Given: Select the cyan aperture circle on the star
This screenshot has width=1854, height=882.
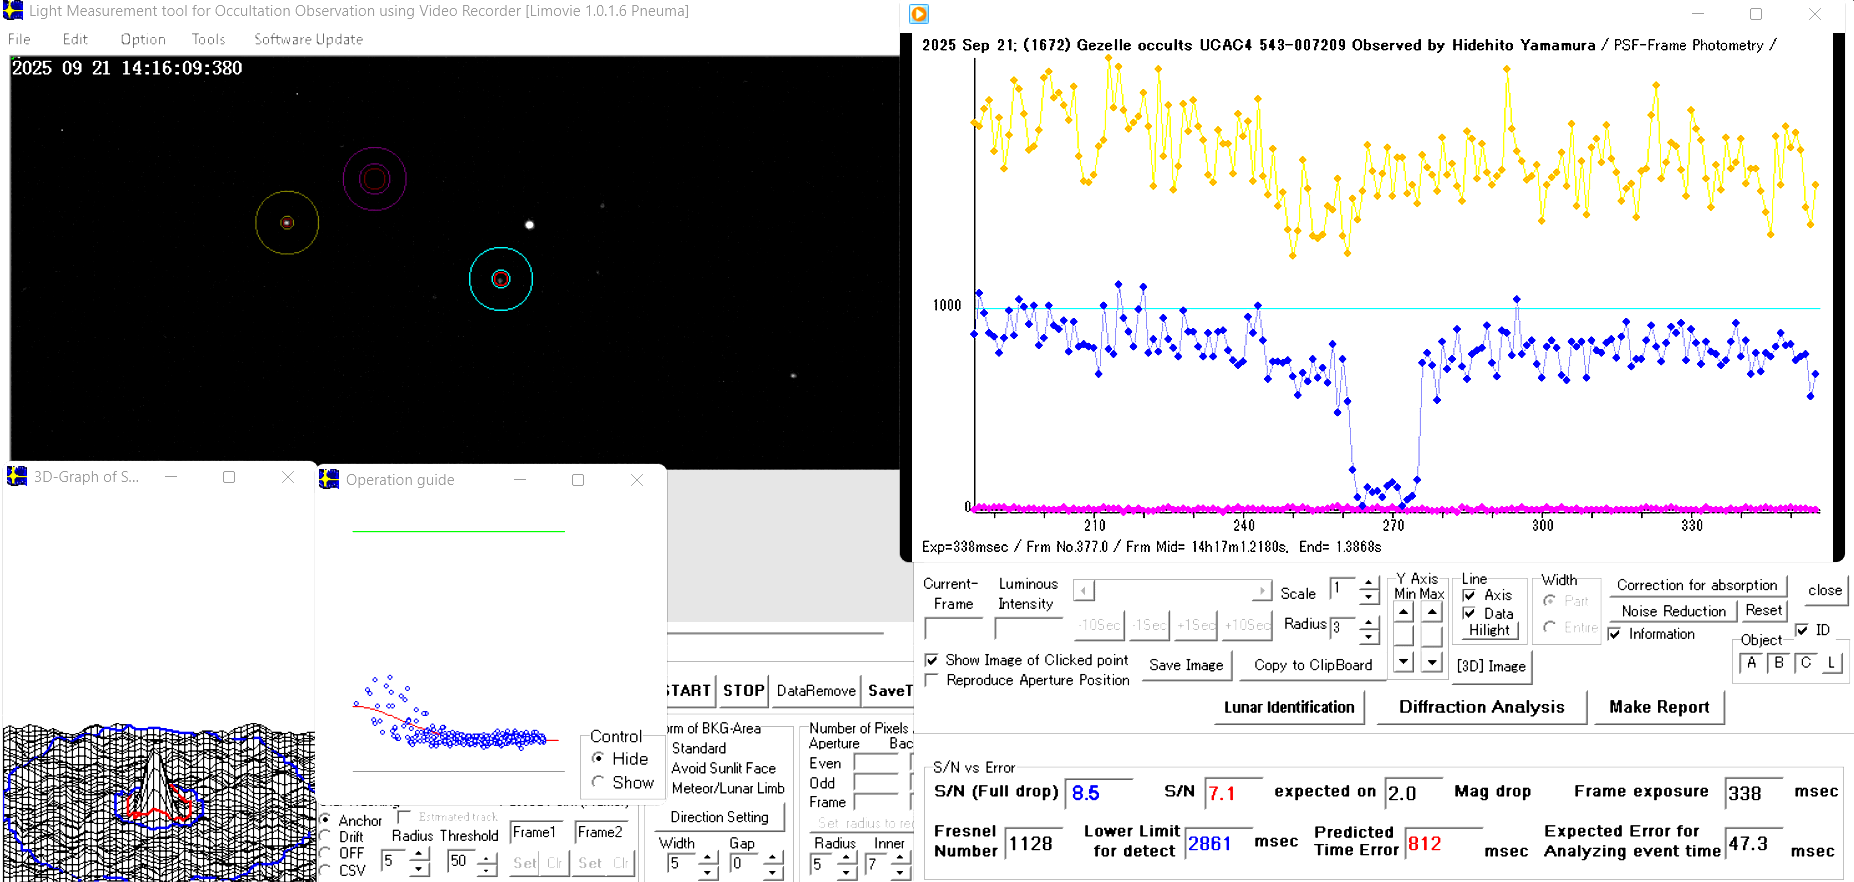Looking at the screenshot, I should (501, 279).
